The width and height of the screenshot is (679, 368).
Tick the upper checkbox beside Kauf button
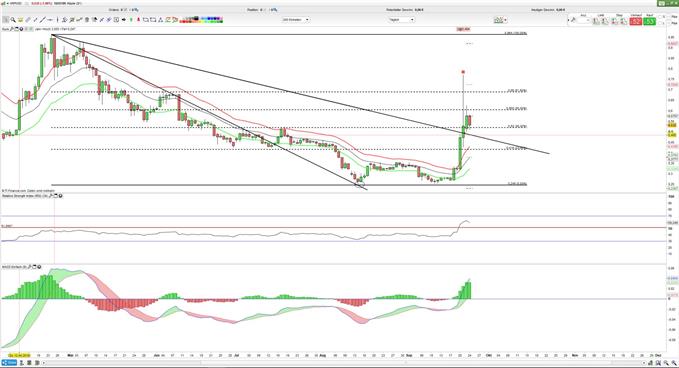point(660,17)
